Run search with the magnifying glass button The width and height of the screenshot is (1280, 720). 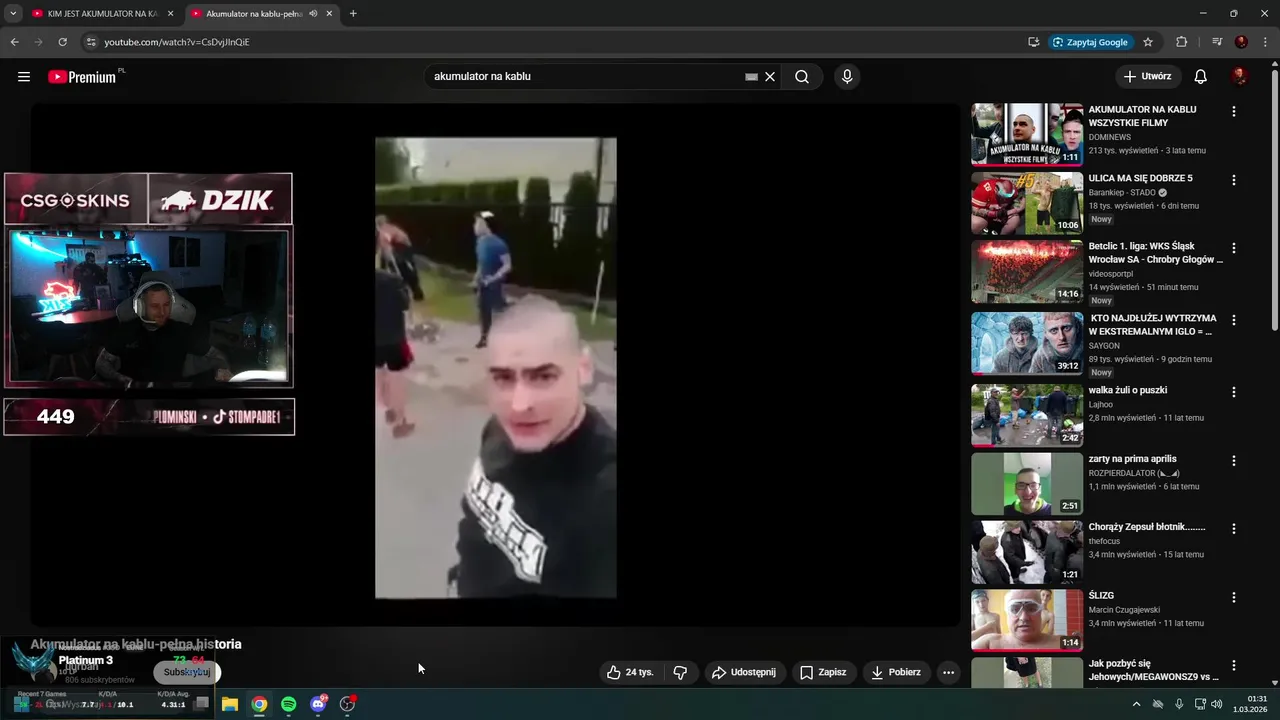[802, 77]
